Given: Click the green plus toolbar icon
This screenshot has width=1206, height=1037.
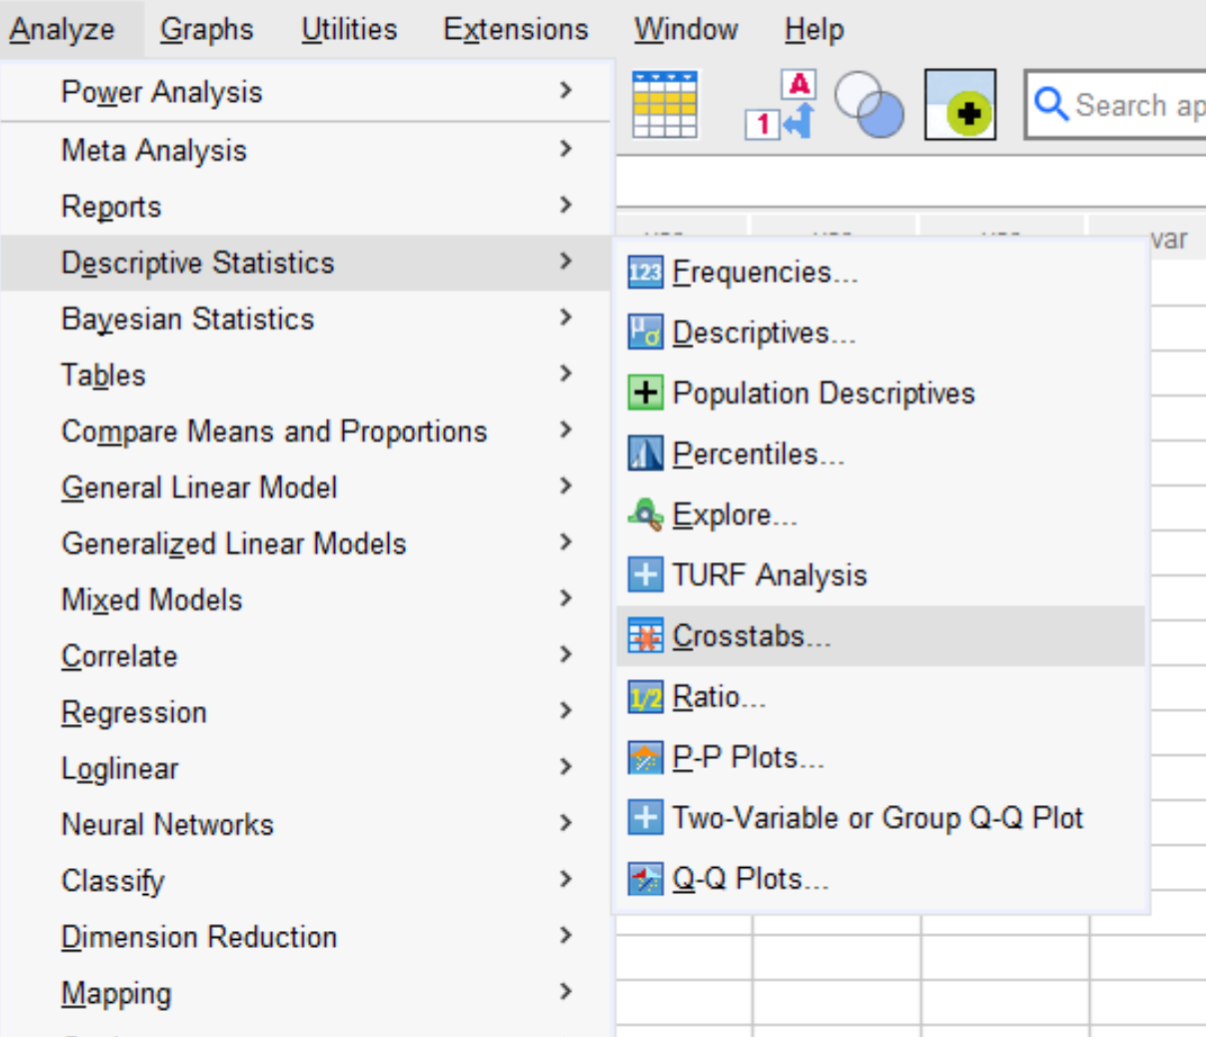Looking at the screenshot, I should [960, 104].
